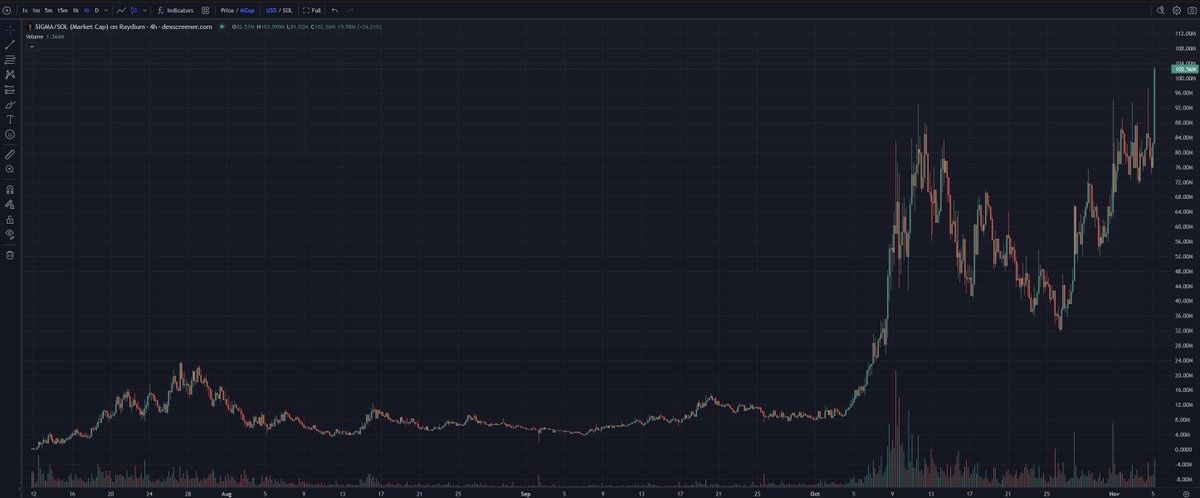Switch chart to MCap mode

tap(247, 10)
